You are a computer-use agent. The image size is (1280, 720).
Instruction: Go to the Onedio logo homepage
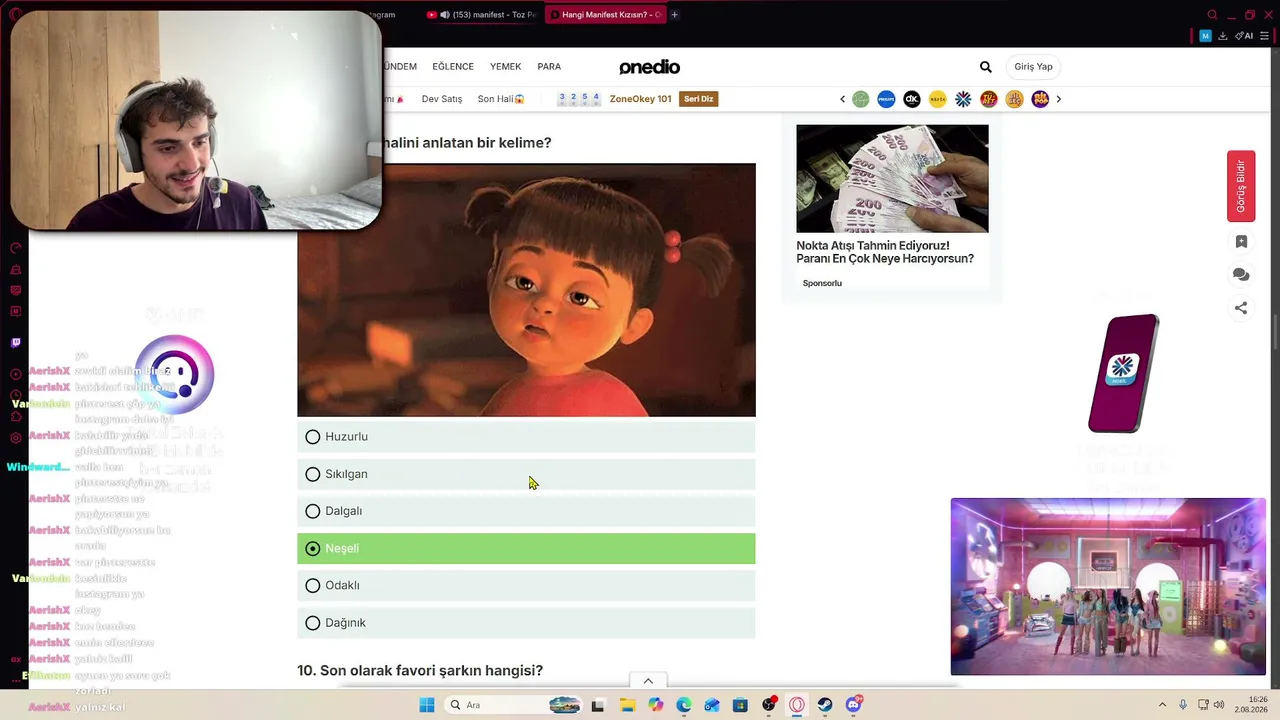(649, 67)
